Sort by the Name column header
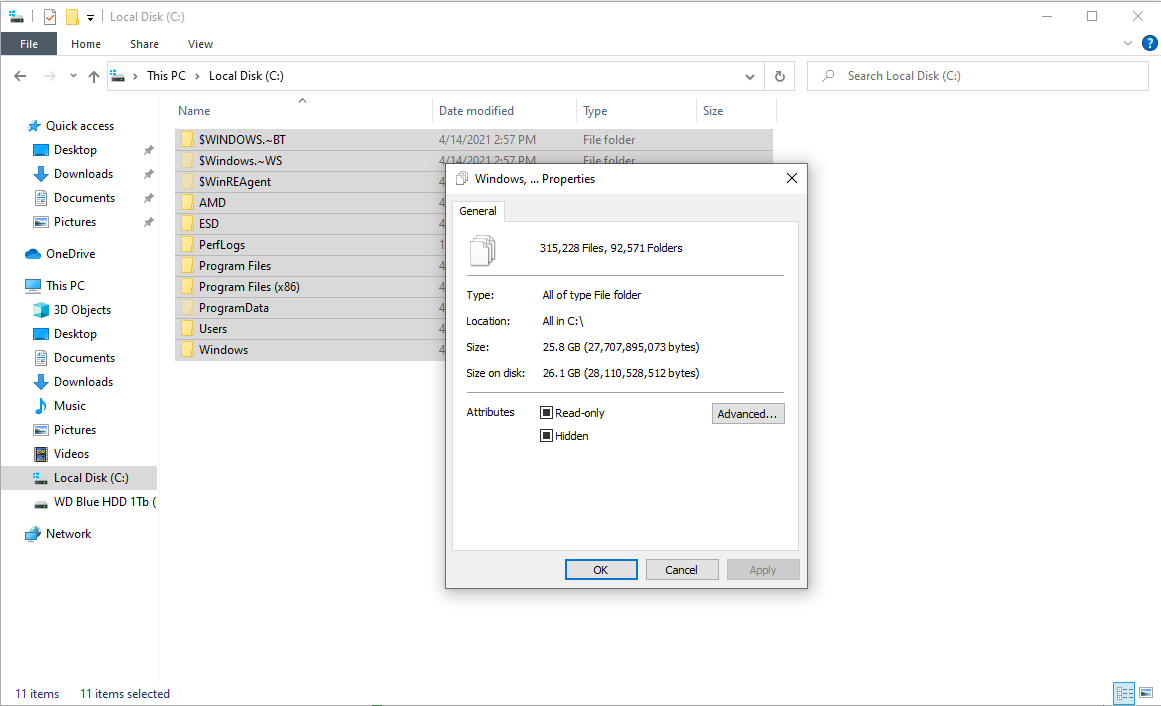 click(303, 111)
